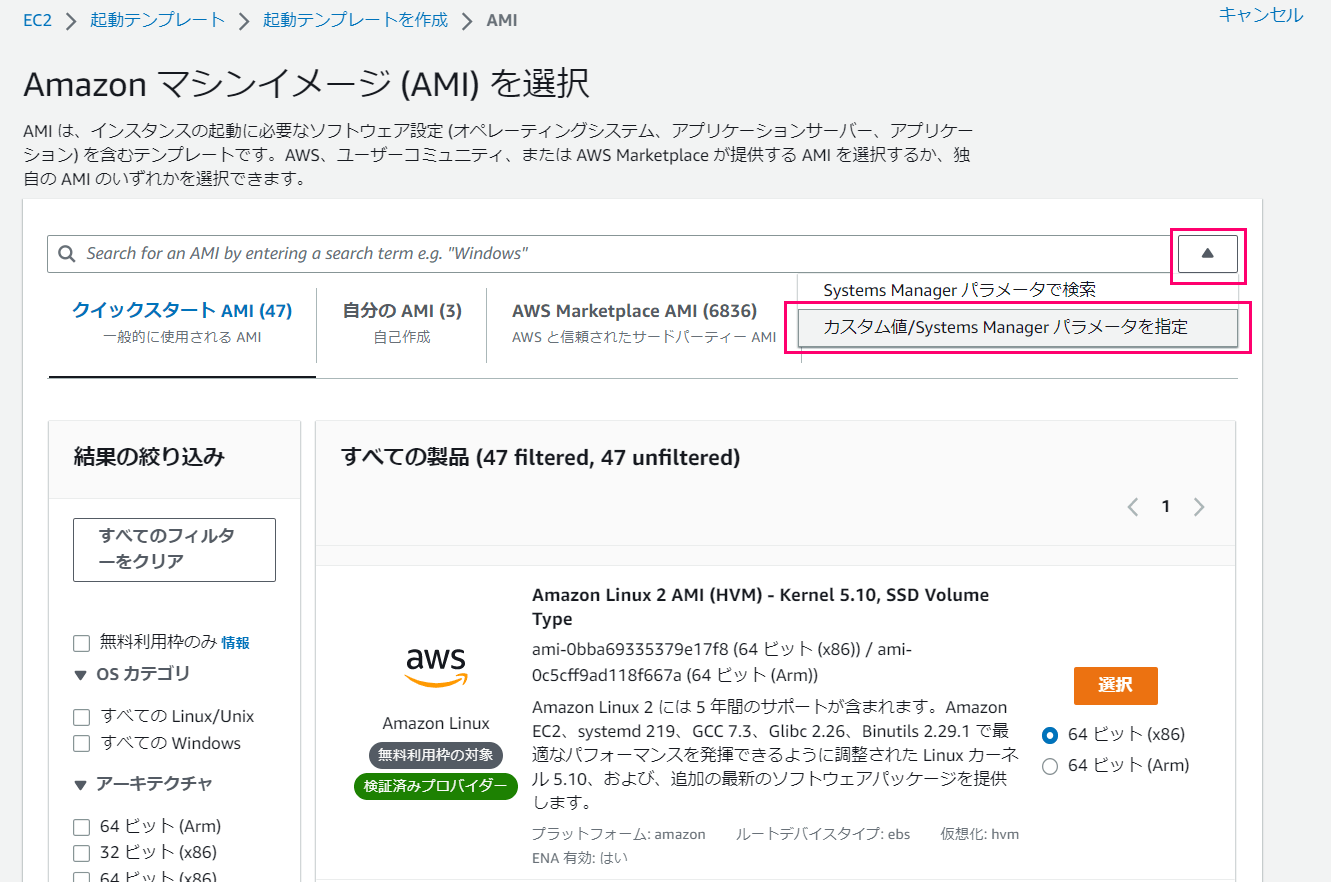The width and height of the screenshot is (1331, 882).
Task: Click the 検証済みプロバイダー badge
Action: point(435,786)
